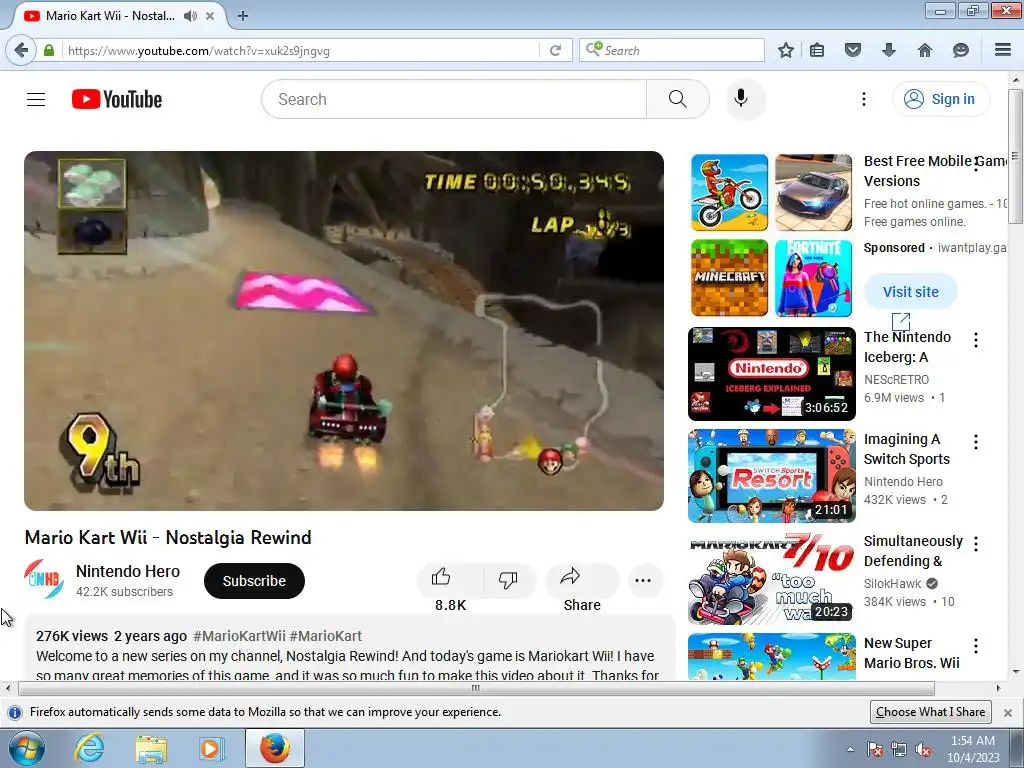Click the Sign in button

[x=941, y=99]
